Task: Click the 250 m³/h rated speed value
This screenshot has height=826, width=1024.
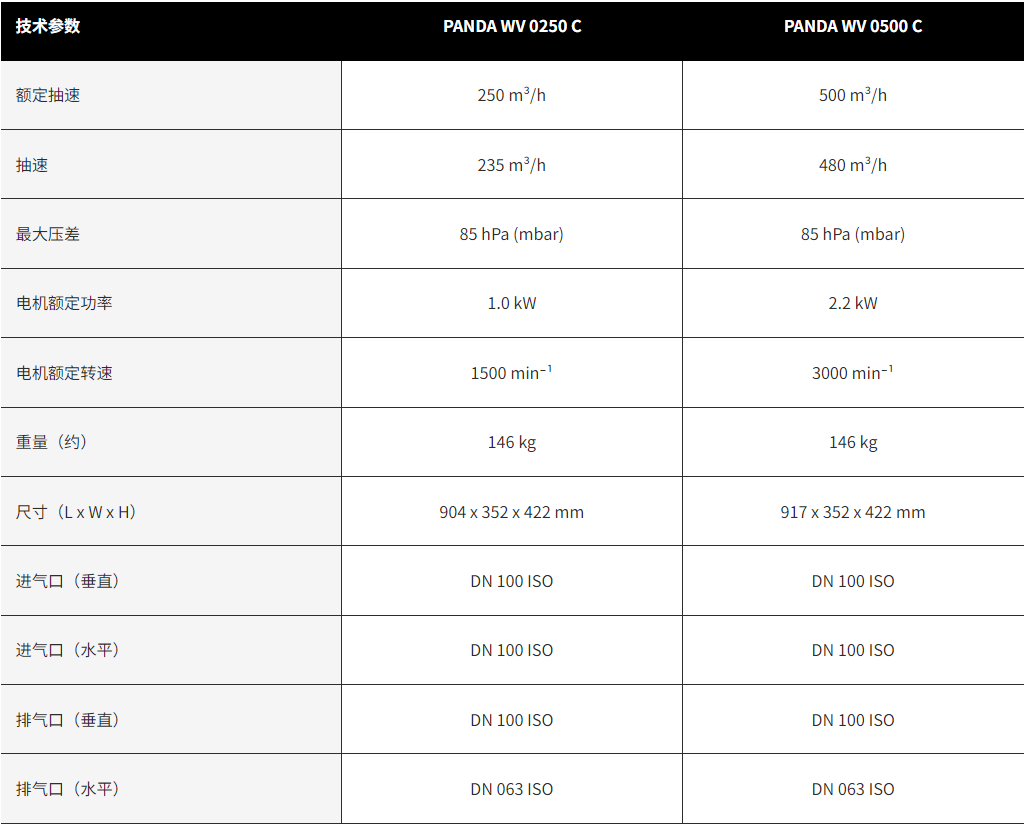Action: (512, 96)
